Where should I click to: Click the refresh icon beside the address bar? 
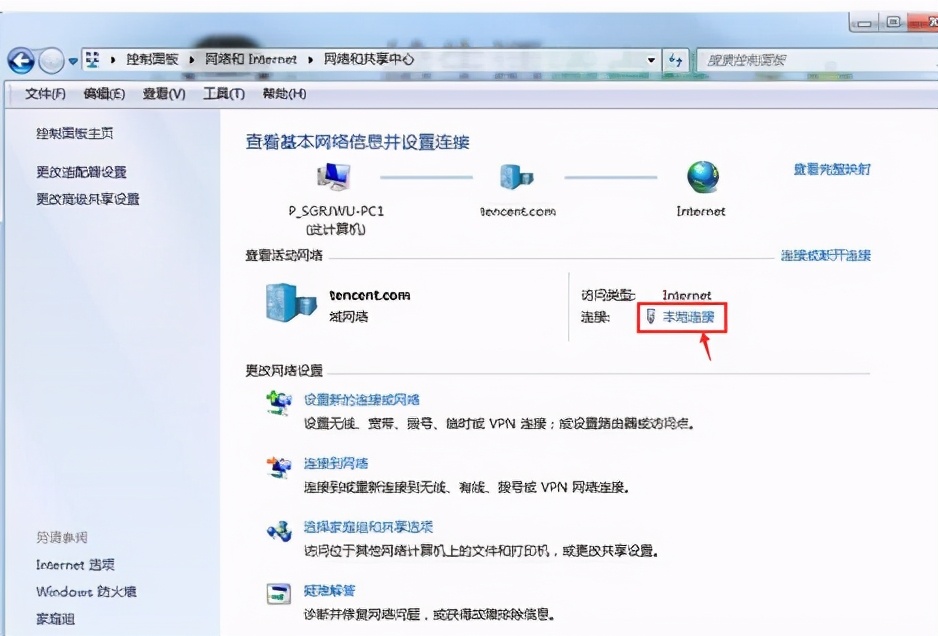pyautogui.click(x=675, y=59)
